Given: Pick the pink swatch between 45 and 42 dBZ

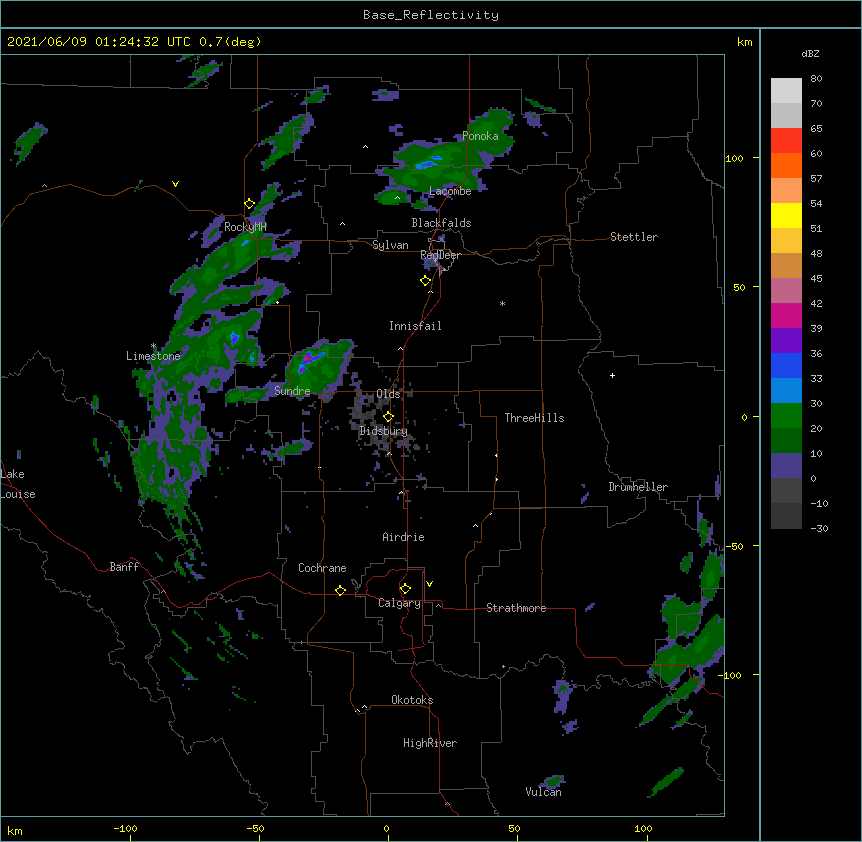Looking at the screenshot, I should click(786, 291).
